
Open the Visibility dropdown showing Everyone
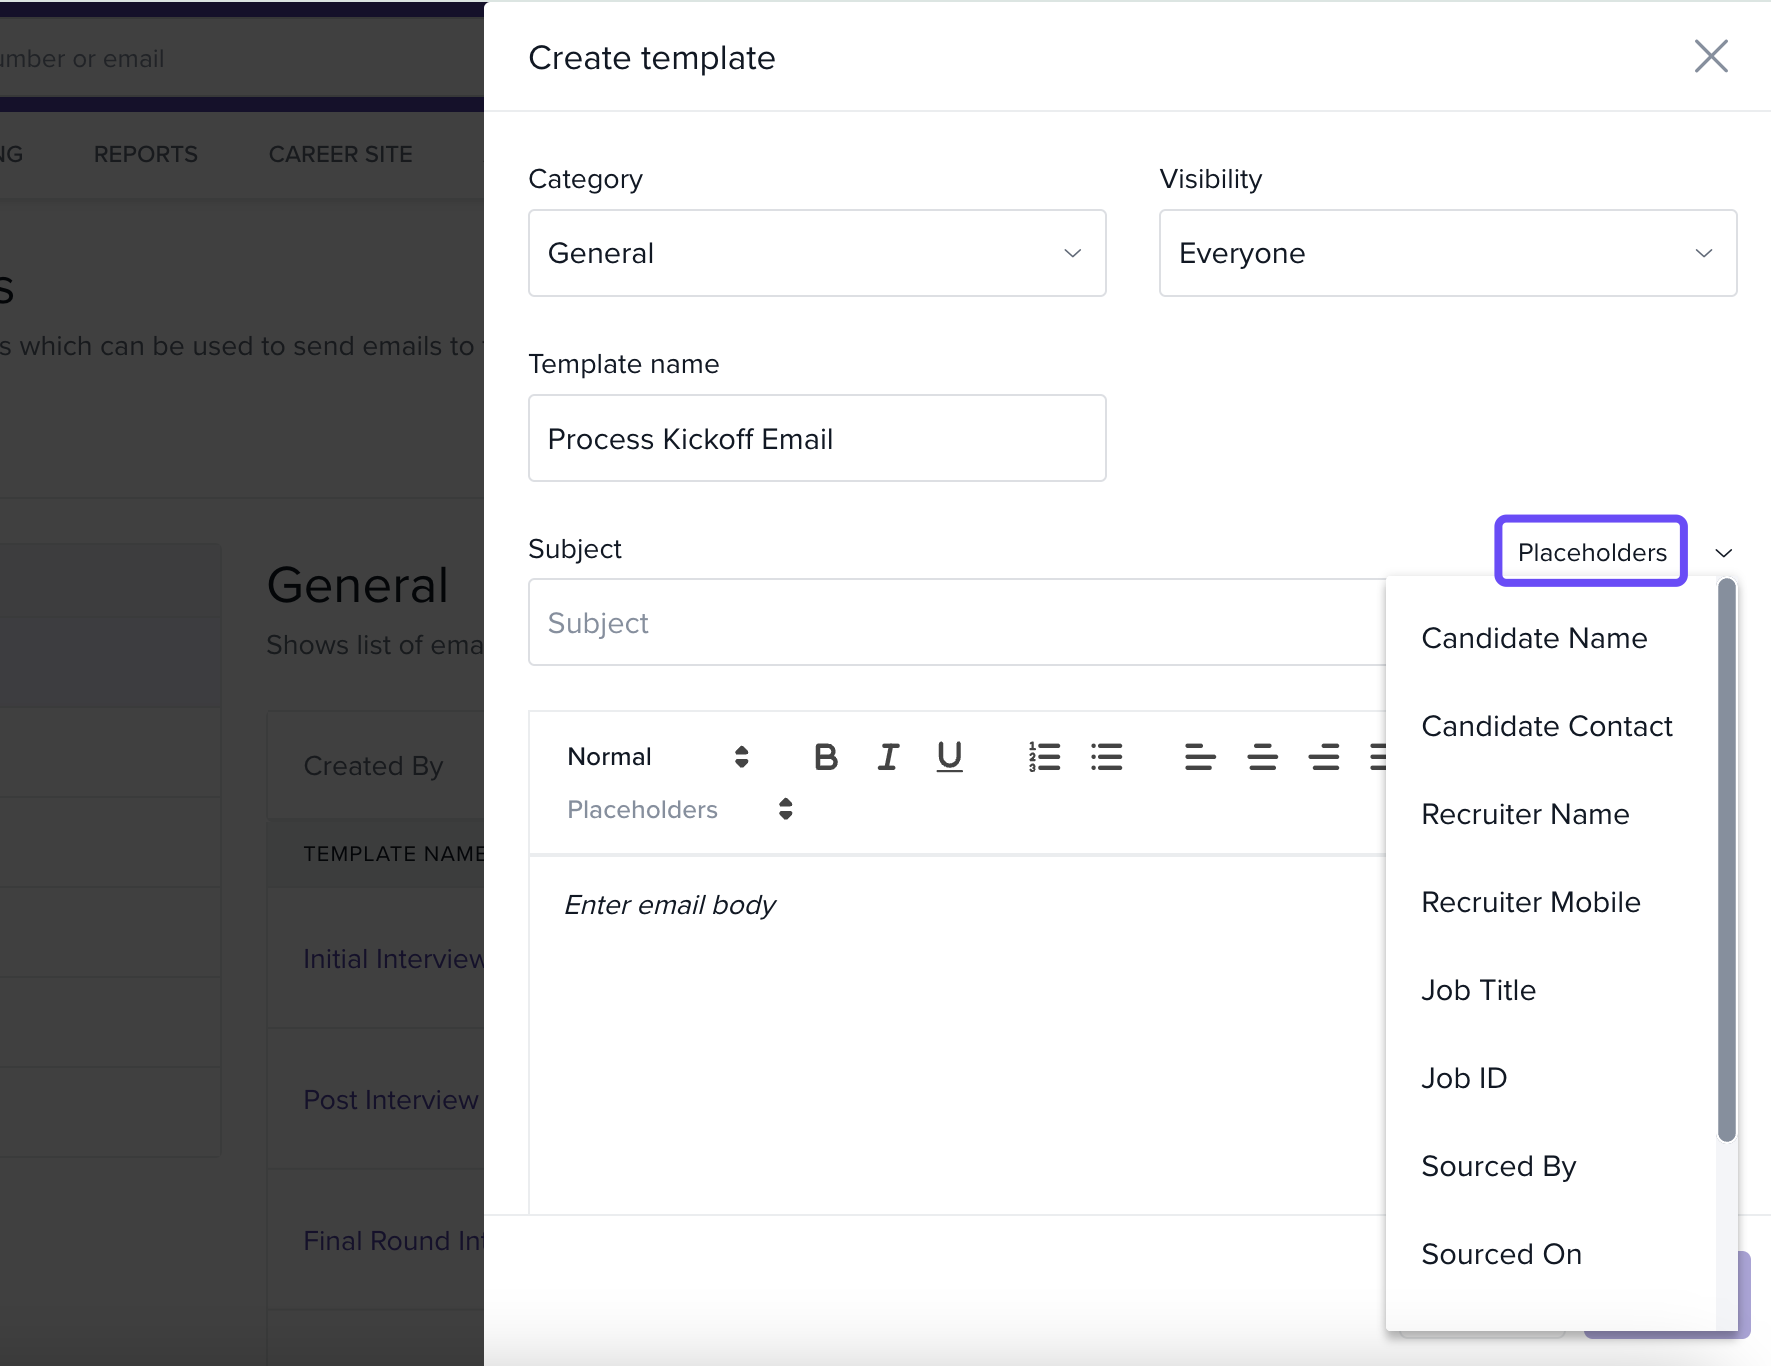tap(1447, 253)
